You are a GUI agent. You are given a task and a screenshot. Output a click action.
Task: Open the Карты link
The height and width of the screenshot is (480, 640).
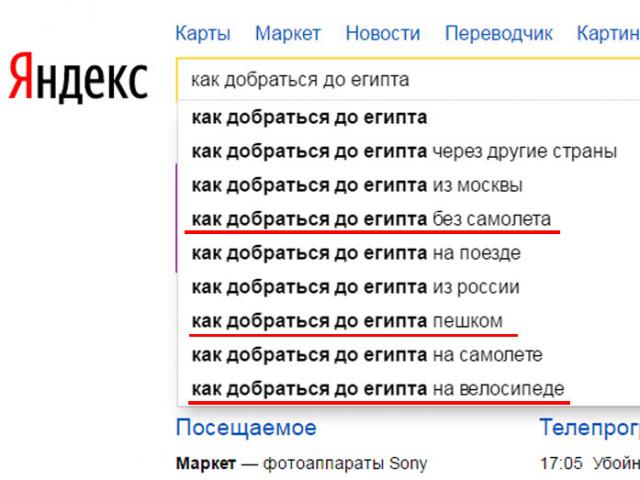203,34
